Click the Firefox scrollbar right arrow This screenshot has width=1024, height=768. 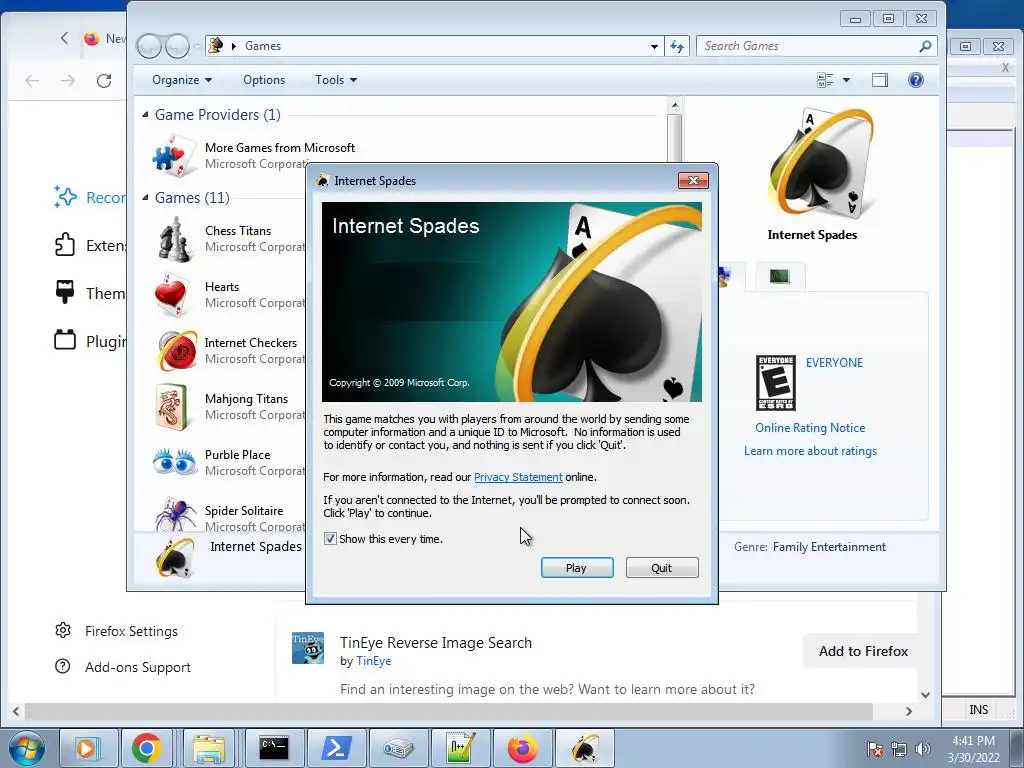tap(908, 711)
